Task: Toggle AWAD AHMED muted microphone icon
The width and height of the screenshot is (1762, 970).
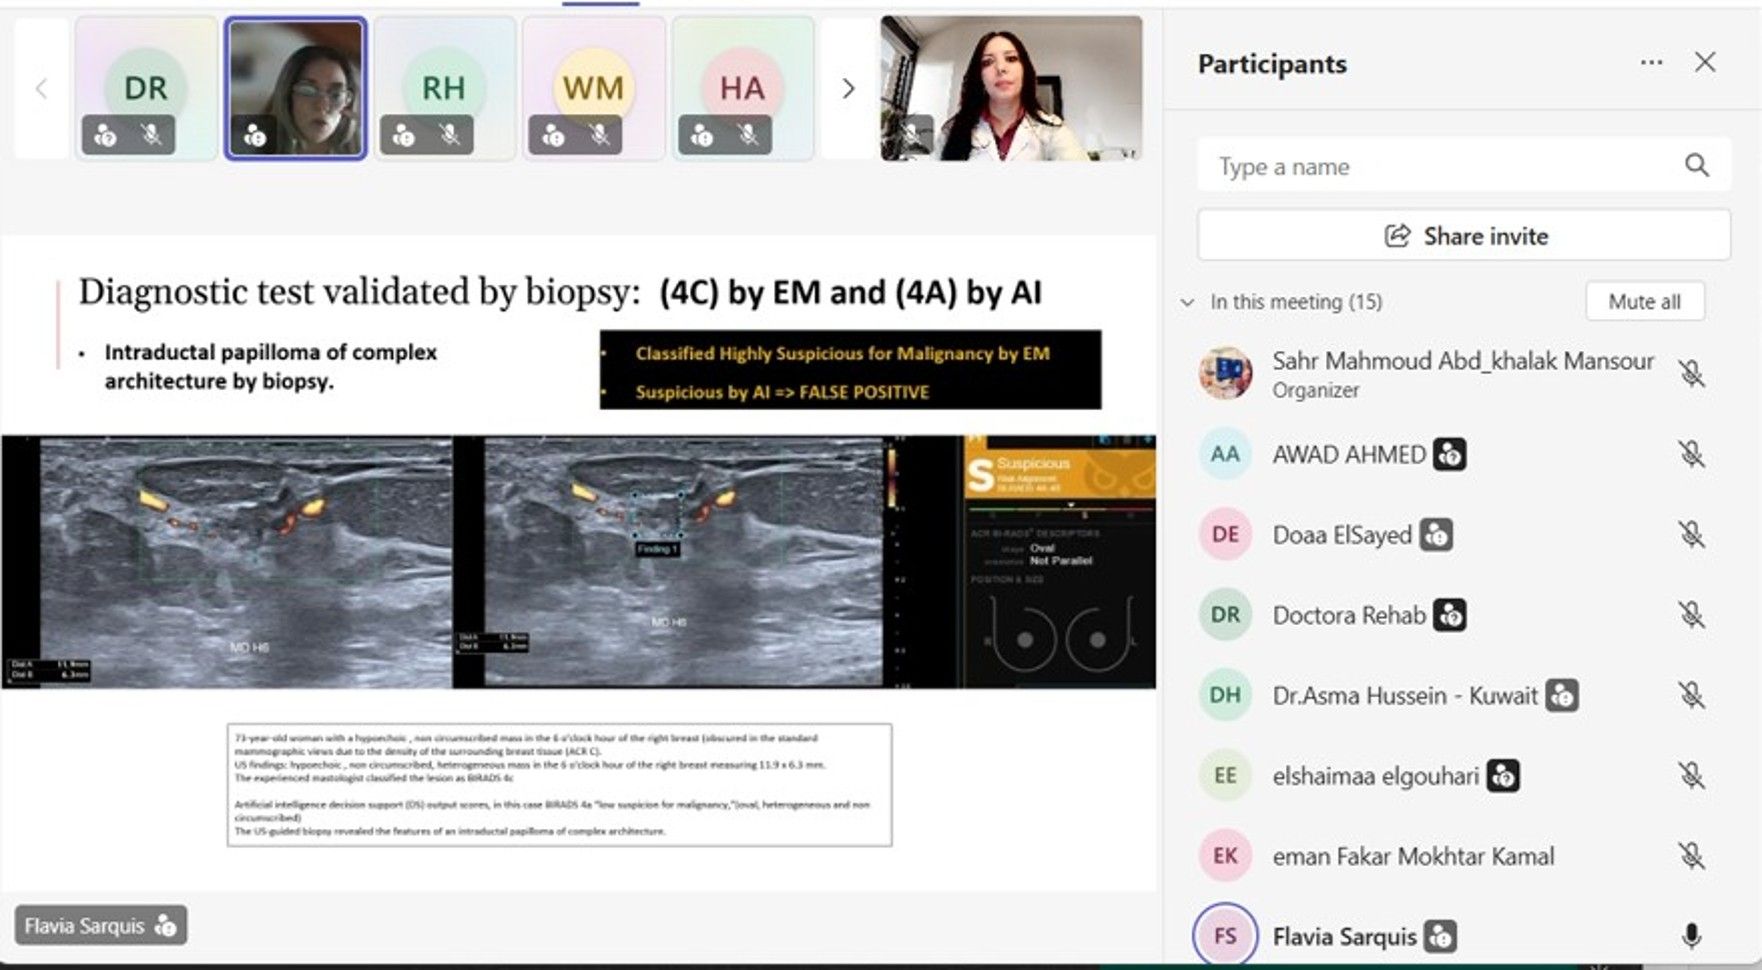Action: point(1691,454)
